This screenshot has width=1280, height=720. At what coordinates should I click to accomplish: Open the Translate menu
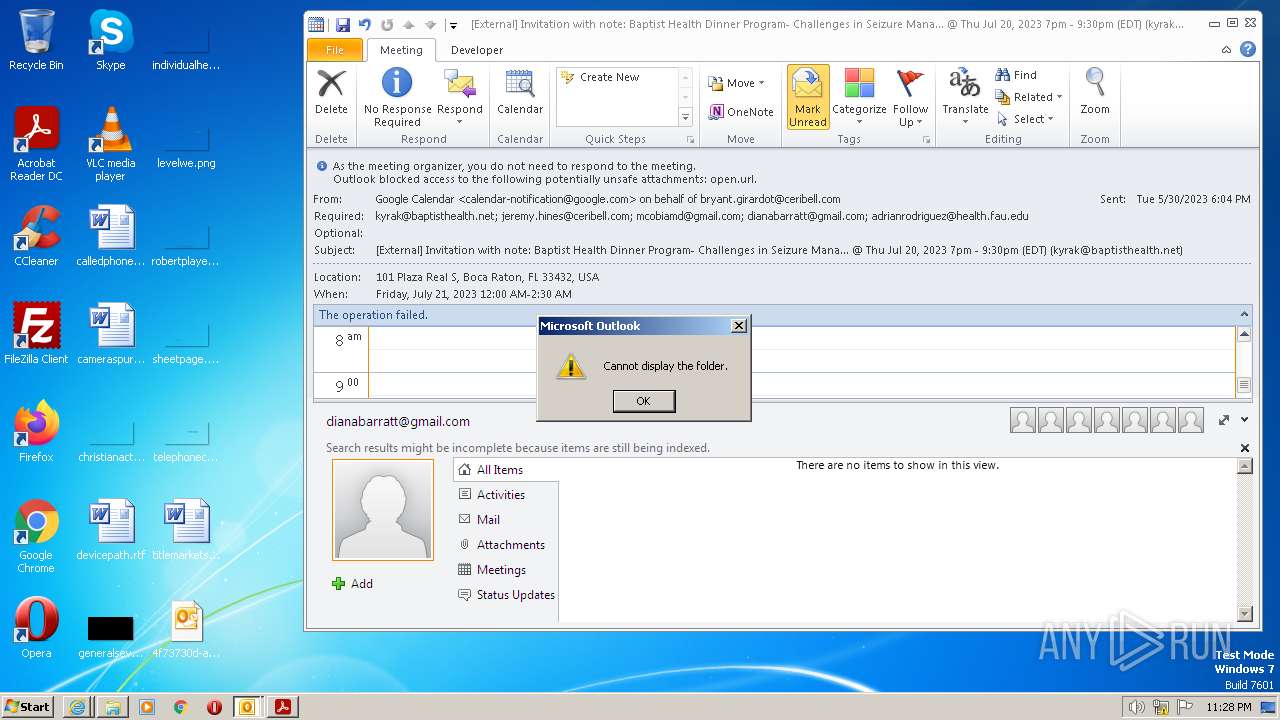point(965,97)
